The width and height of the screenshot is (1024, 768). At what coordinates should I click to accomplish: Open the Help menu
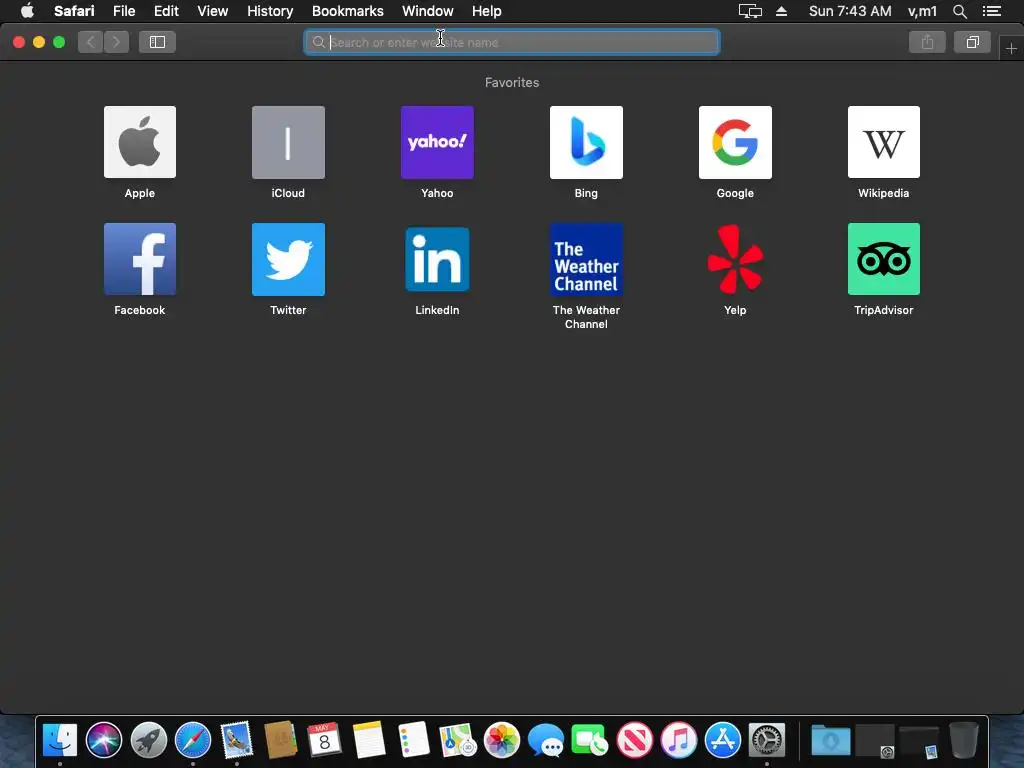[x=487, y=11]
